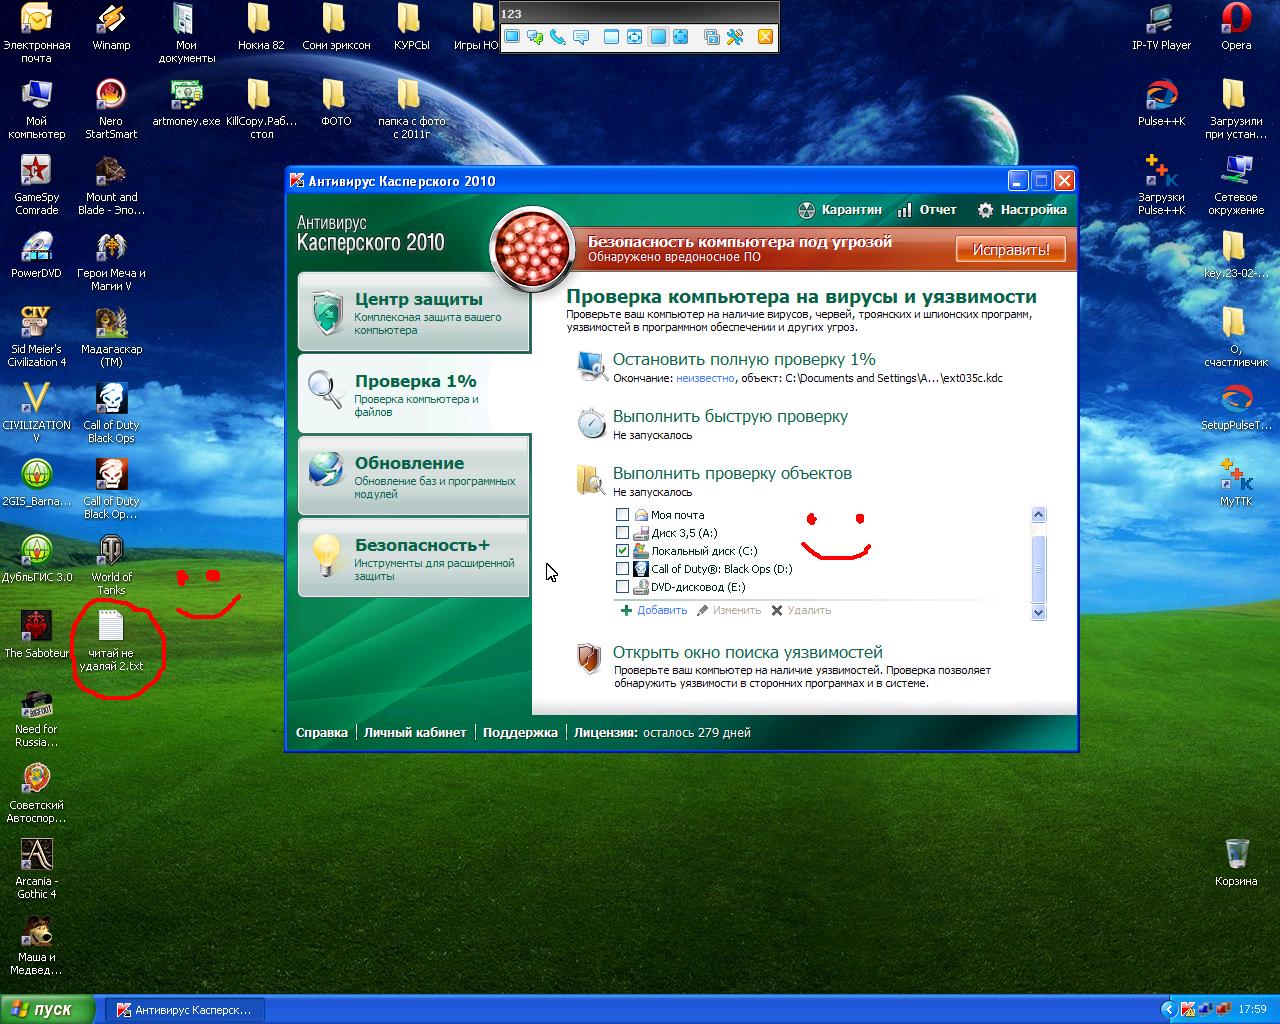The image size is (1280, 1024).
Task: Click the full scan monitor icon
Action: (591, 366)
